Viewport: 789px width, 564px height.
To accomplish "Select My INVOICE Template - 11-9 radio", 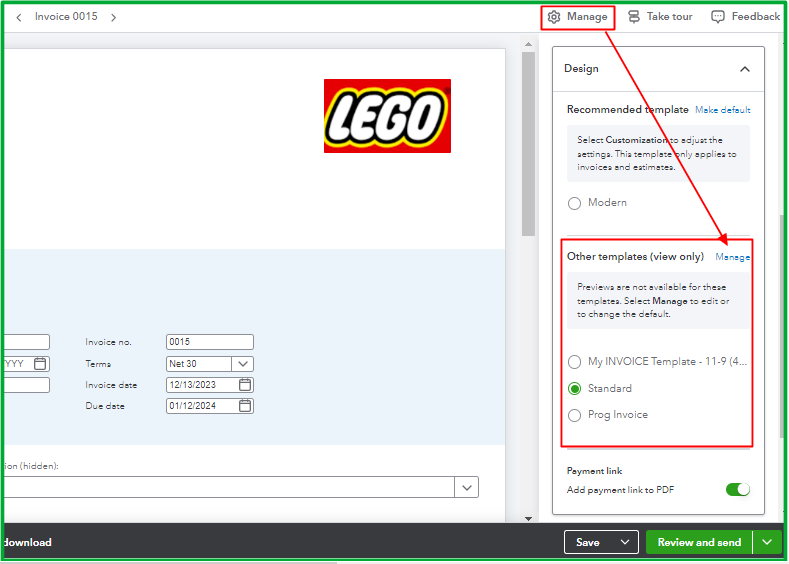I will (574, 362).
